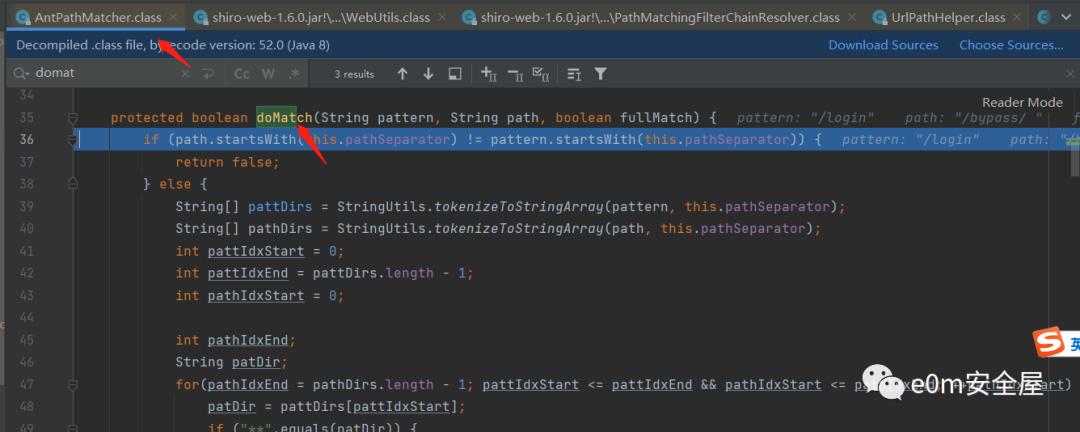Click 'return false;' on line 37
Image resolution: width=1080 pixels, height=432 pixels.
coord(227,163)
